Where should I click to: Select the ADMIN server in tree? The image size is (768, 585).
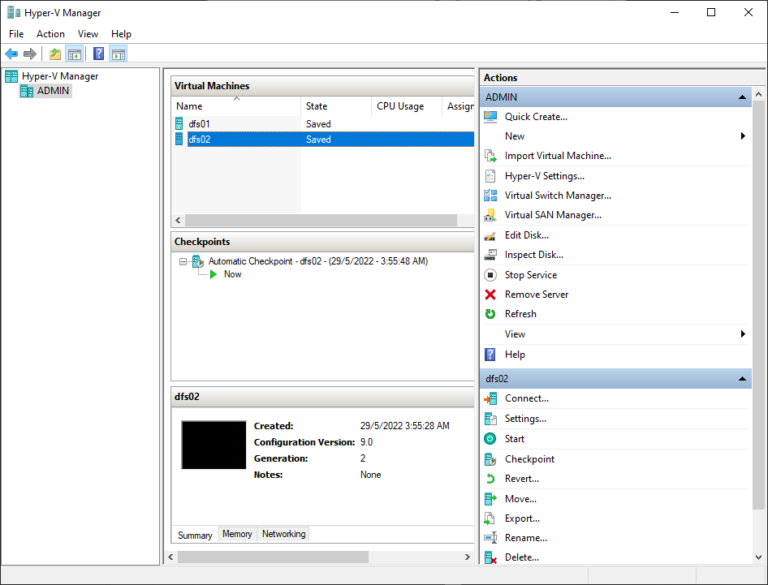coord(54,91)
